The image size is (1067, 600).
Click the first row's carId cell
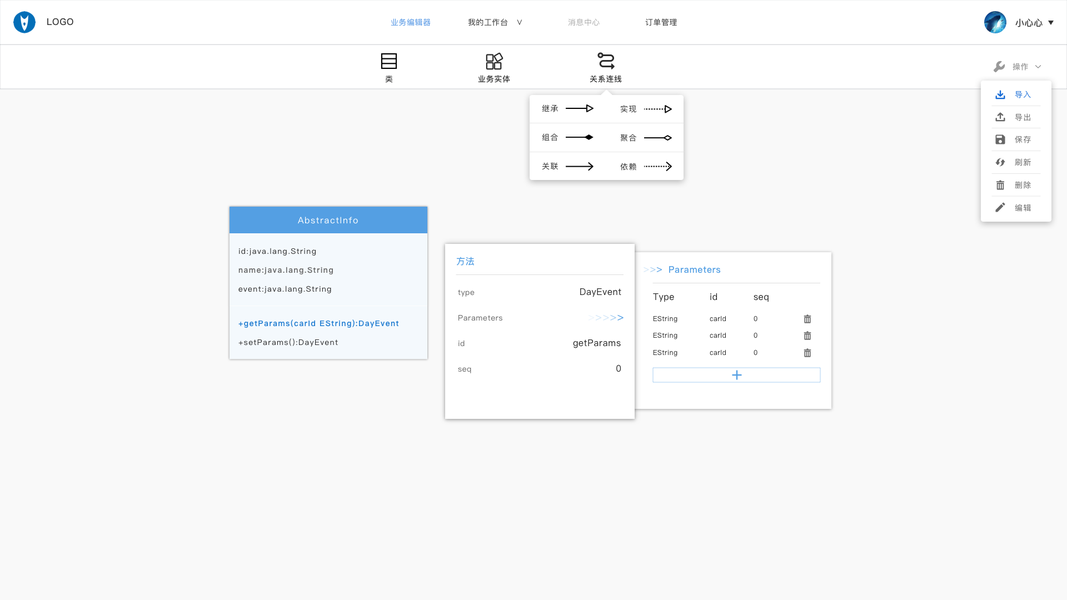pyautogui.click(x=718, y=319)
